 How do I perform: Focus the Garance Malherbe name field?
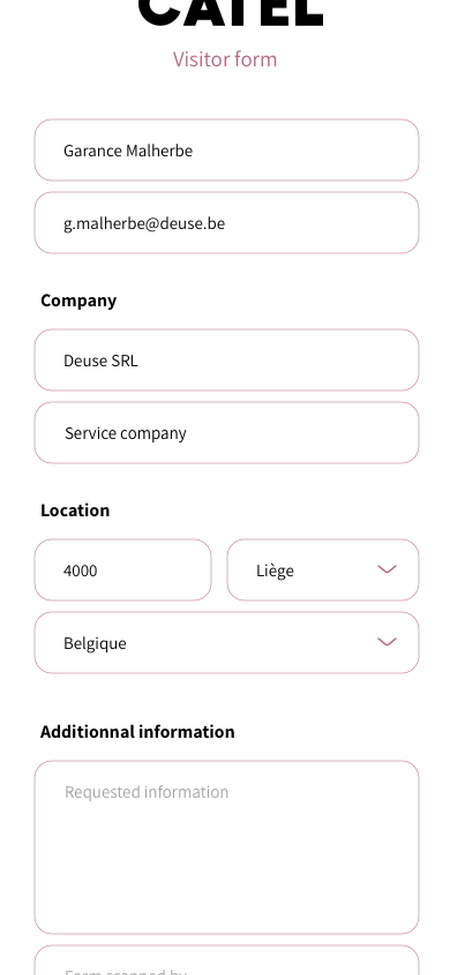tap(226, 150)
